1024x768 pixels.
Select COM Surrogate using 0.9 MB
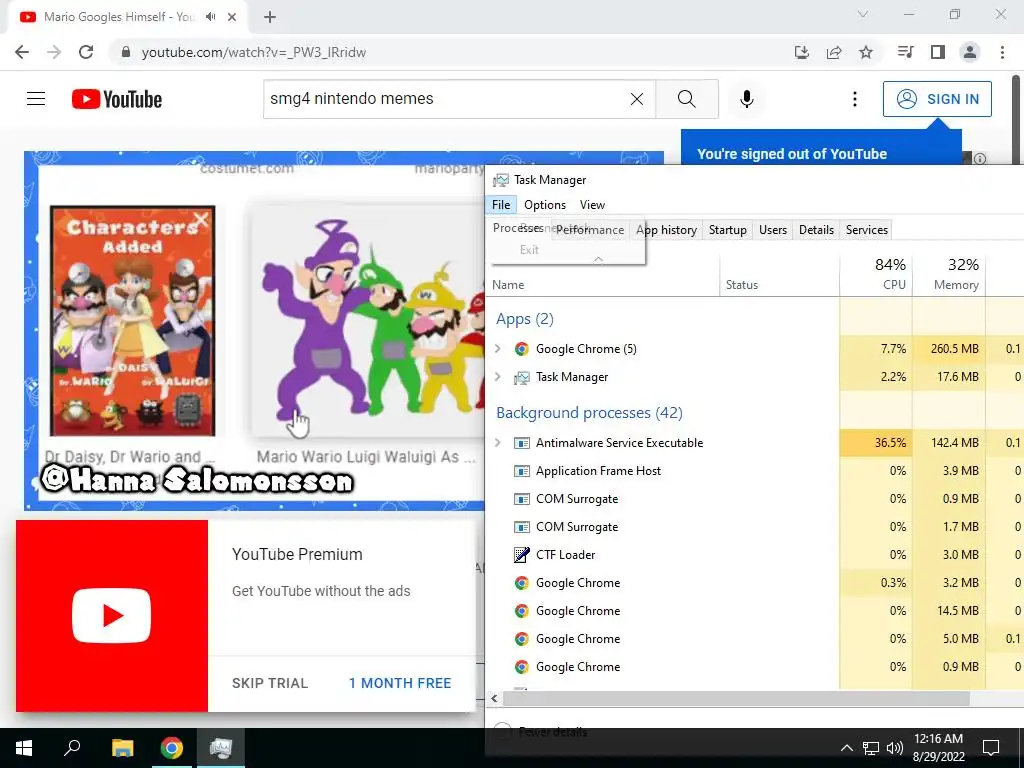click(754, 499)
